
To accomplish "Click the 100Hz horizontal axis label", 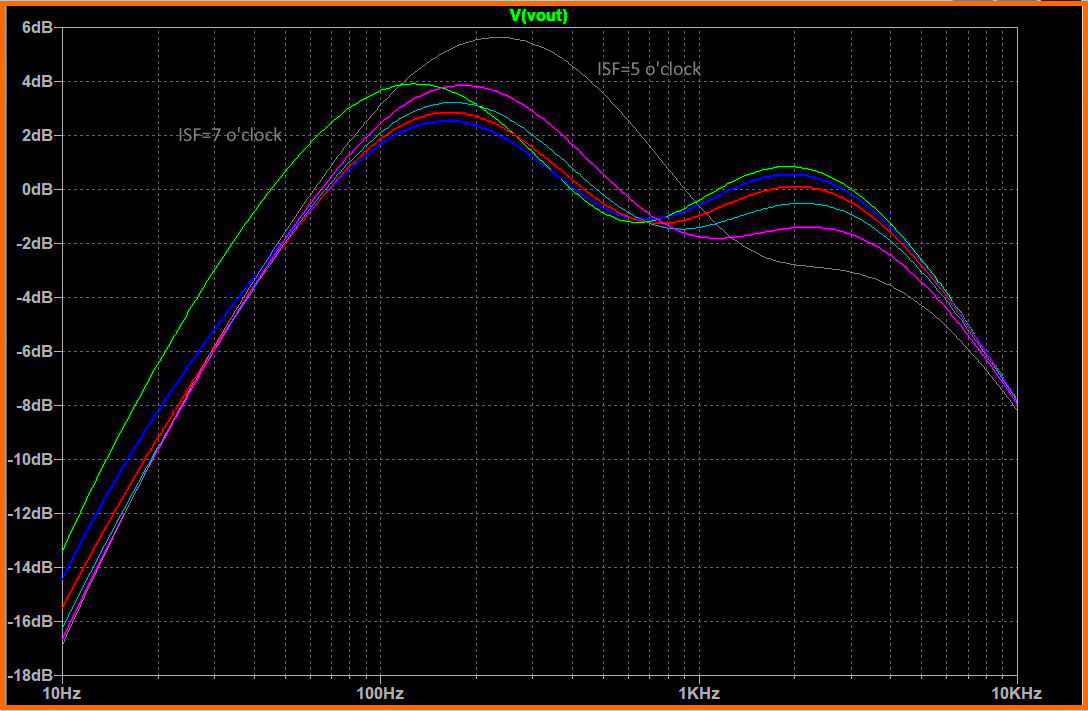I will coord(379,693).
